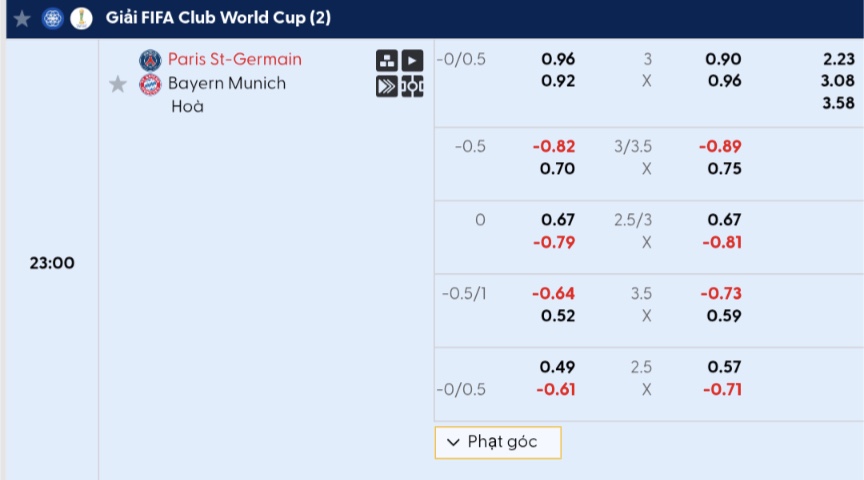The width and height of the screenshot is (864, 480).
Task: Click the gold trophy league icon
Action: [82, 19]
